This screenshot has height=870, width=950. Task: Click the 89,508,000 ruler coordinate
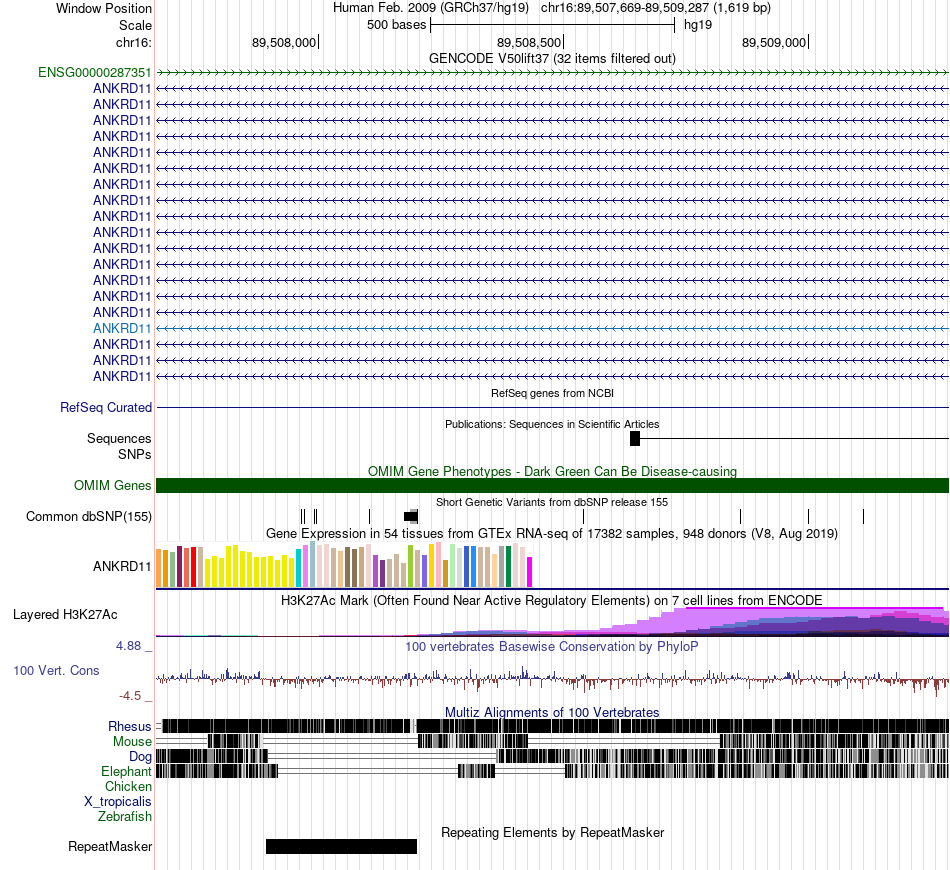pyautogui.click(x=284, y=42)
